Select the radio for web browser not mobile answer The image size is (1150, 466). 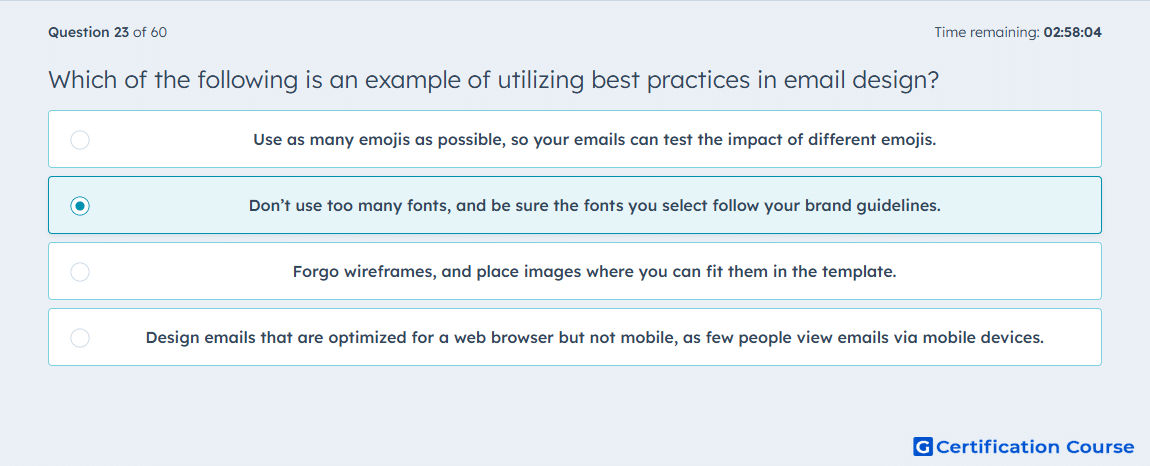click(80, 338)
